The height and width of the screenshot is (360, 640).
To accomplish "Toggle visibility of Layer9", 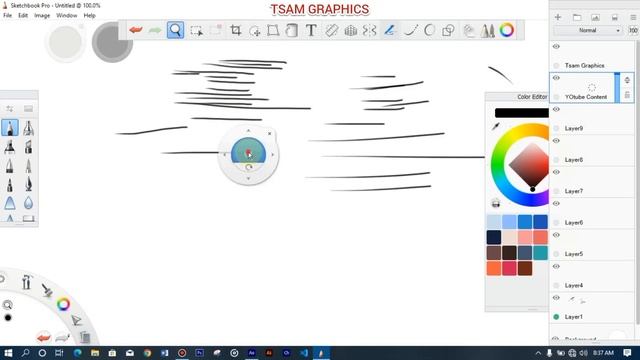I will pyautogui.click(x=556, y=109).
